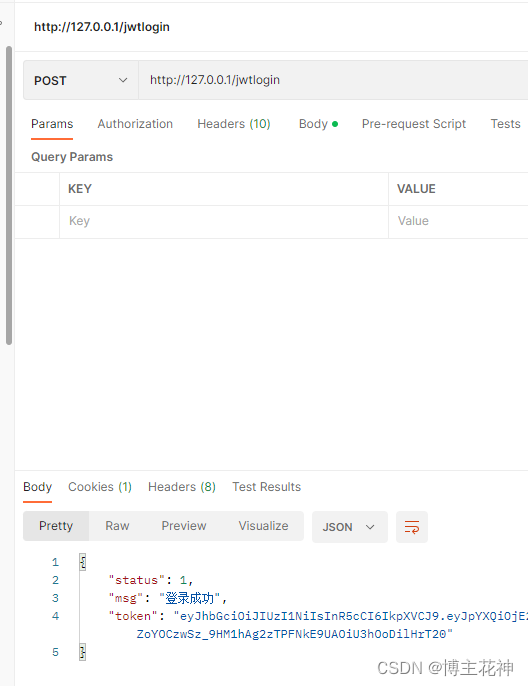This screenshot has width=528, height=686.
Task: Click the query param Key field
Action: [224, 221]
